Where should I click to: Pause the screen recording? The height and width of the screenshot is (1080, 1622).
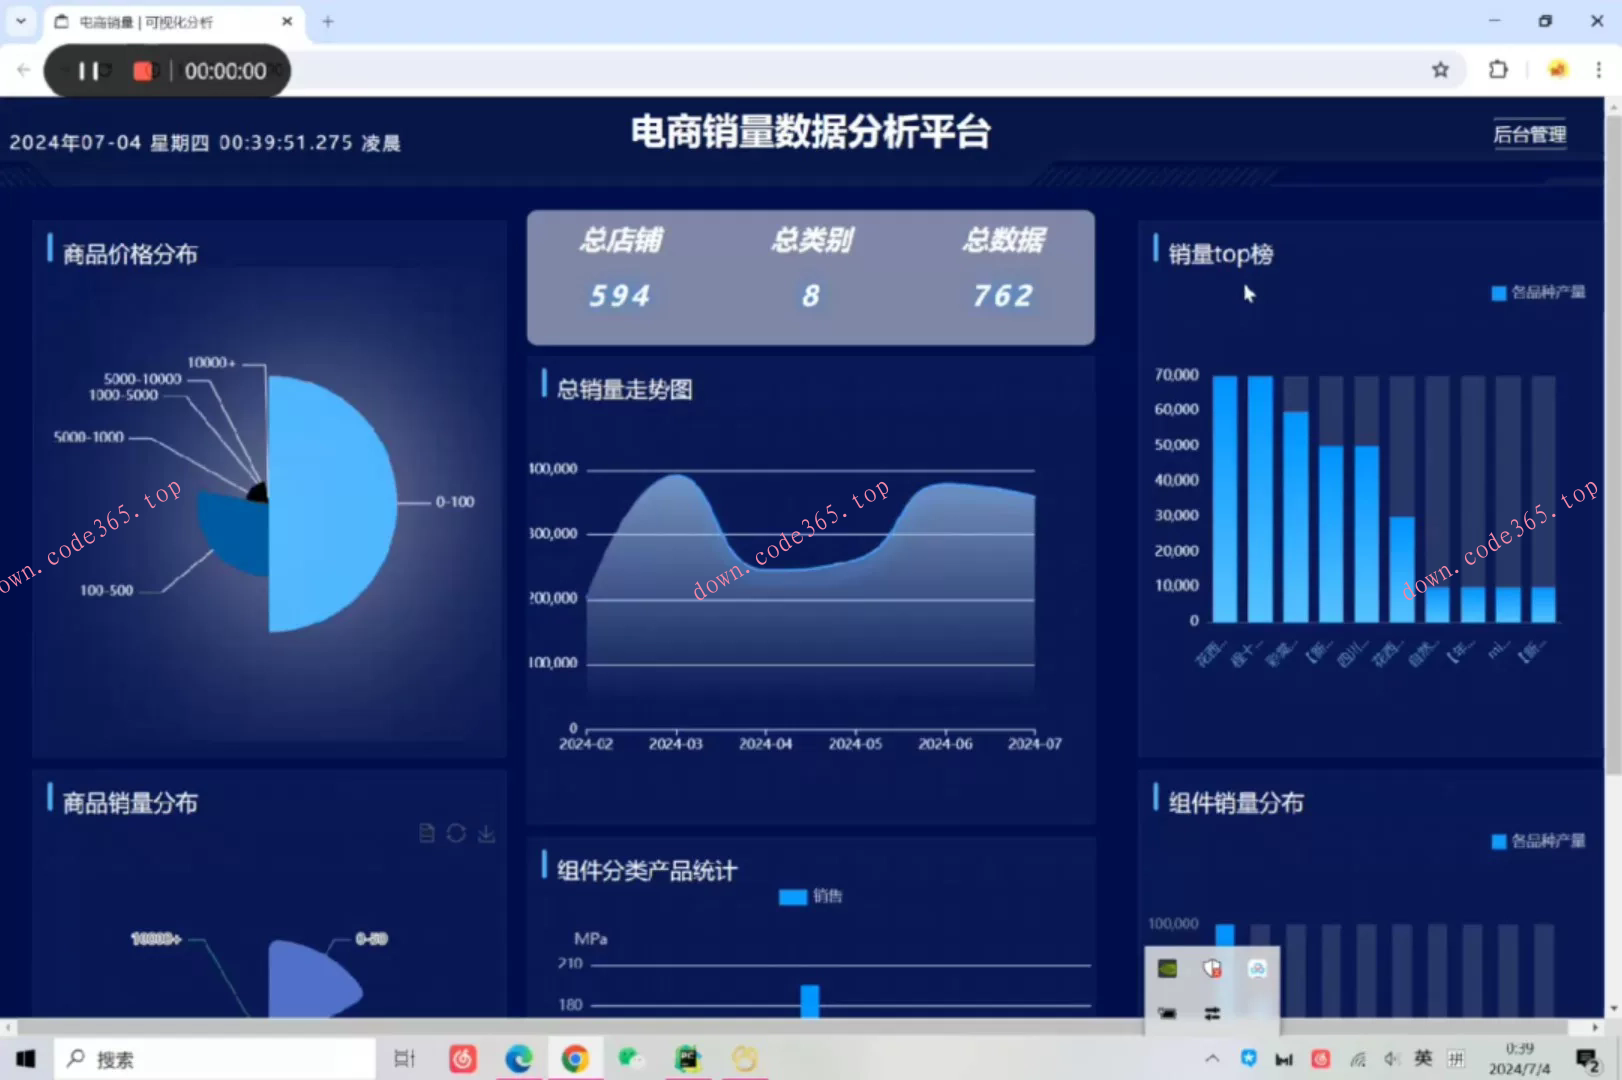88,71
